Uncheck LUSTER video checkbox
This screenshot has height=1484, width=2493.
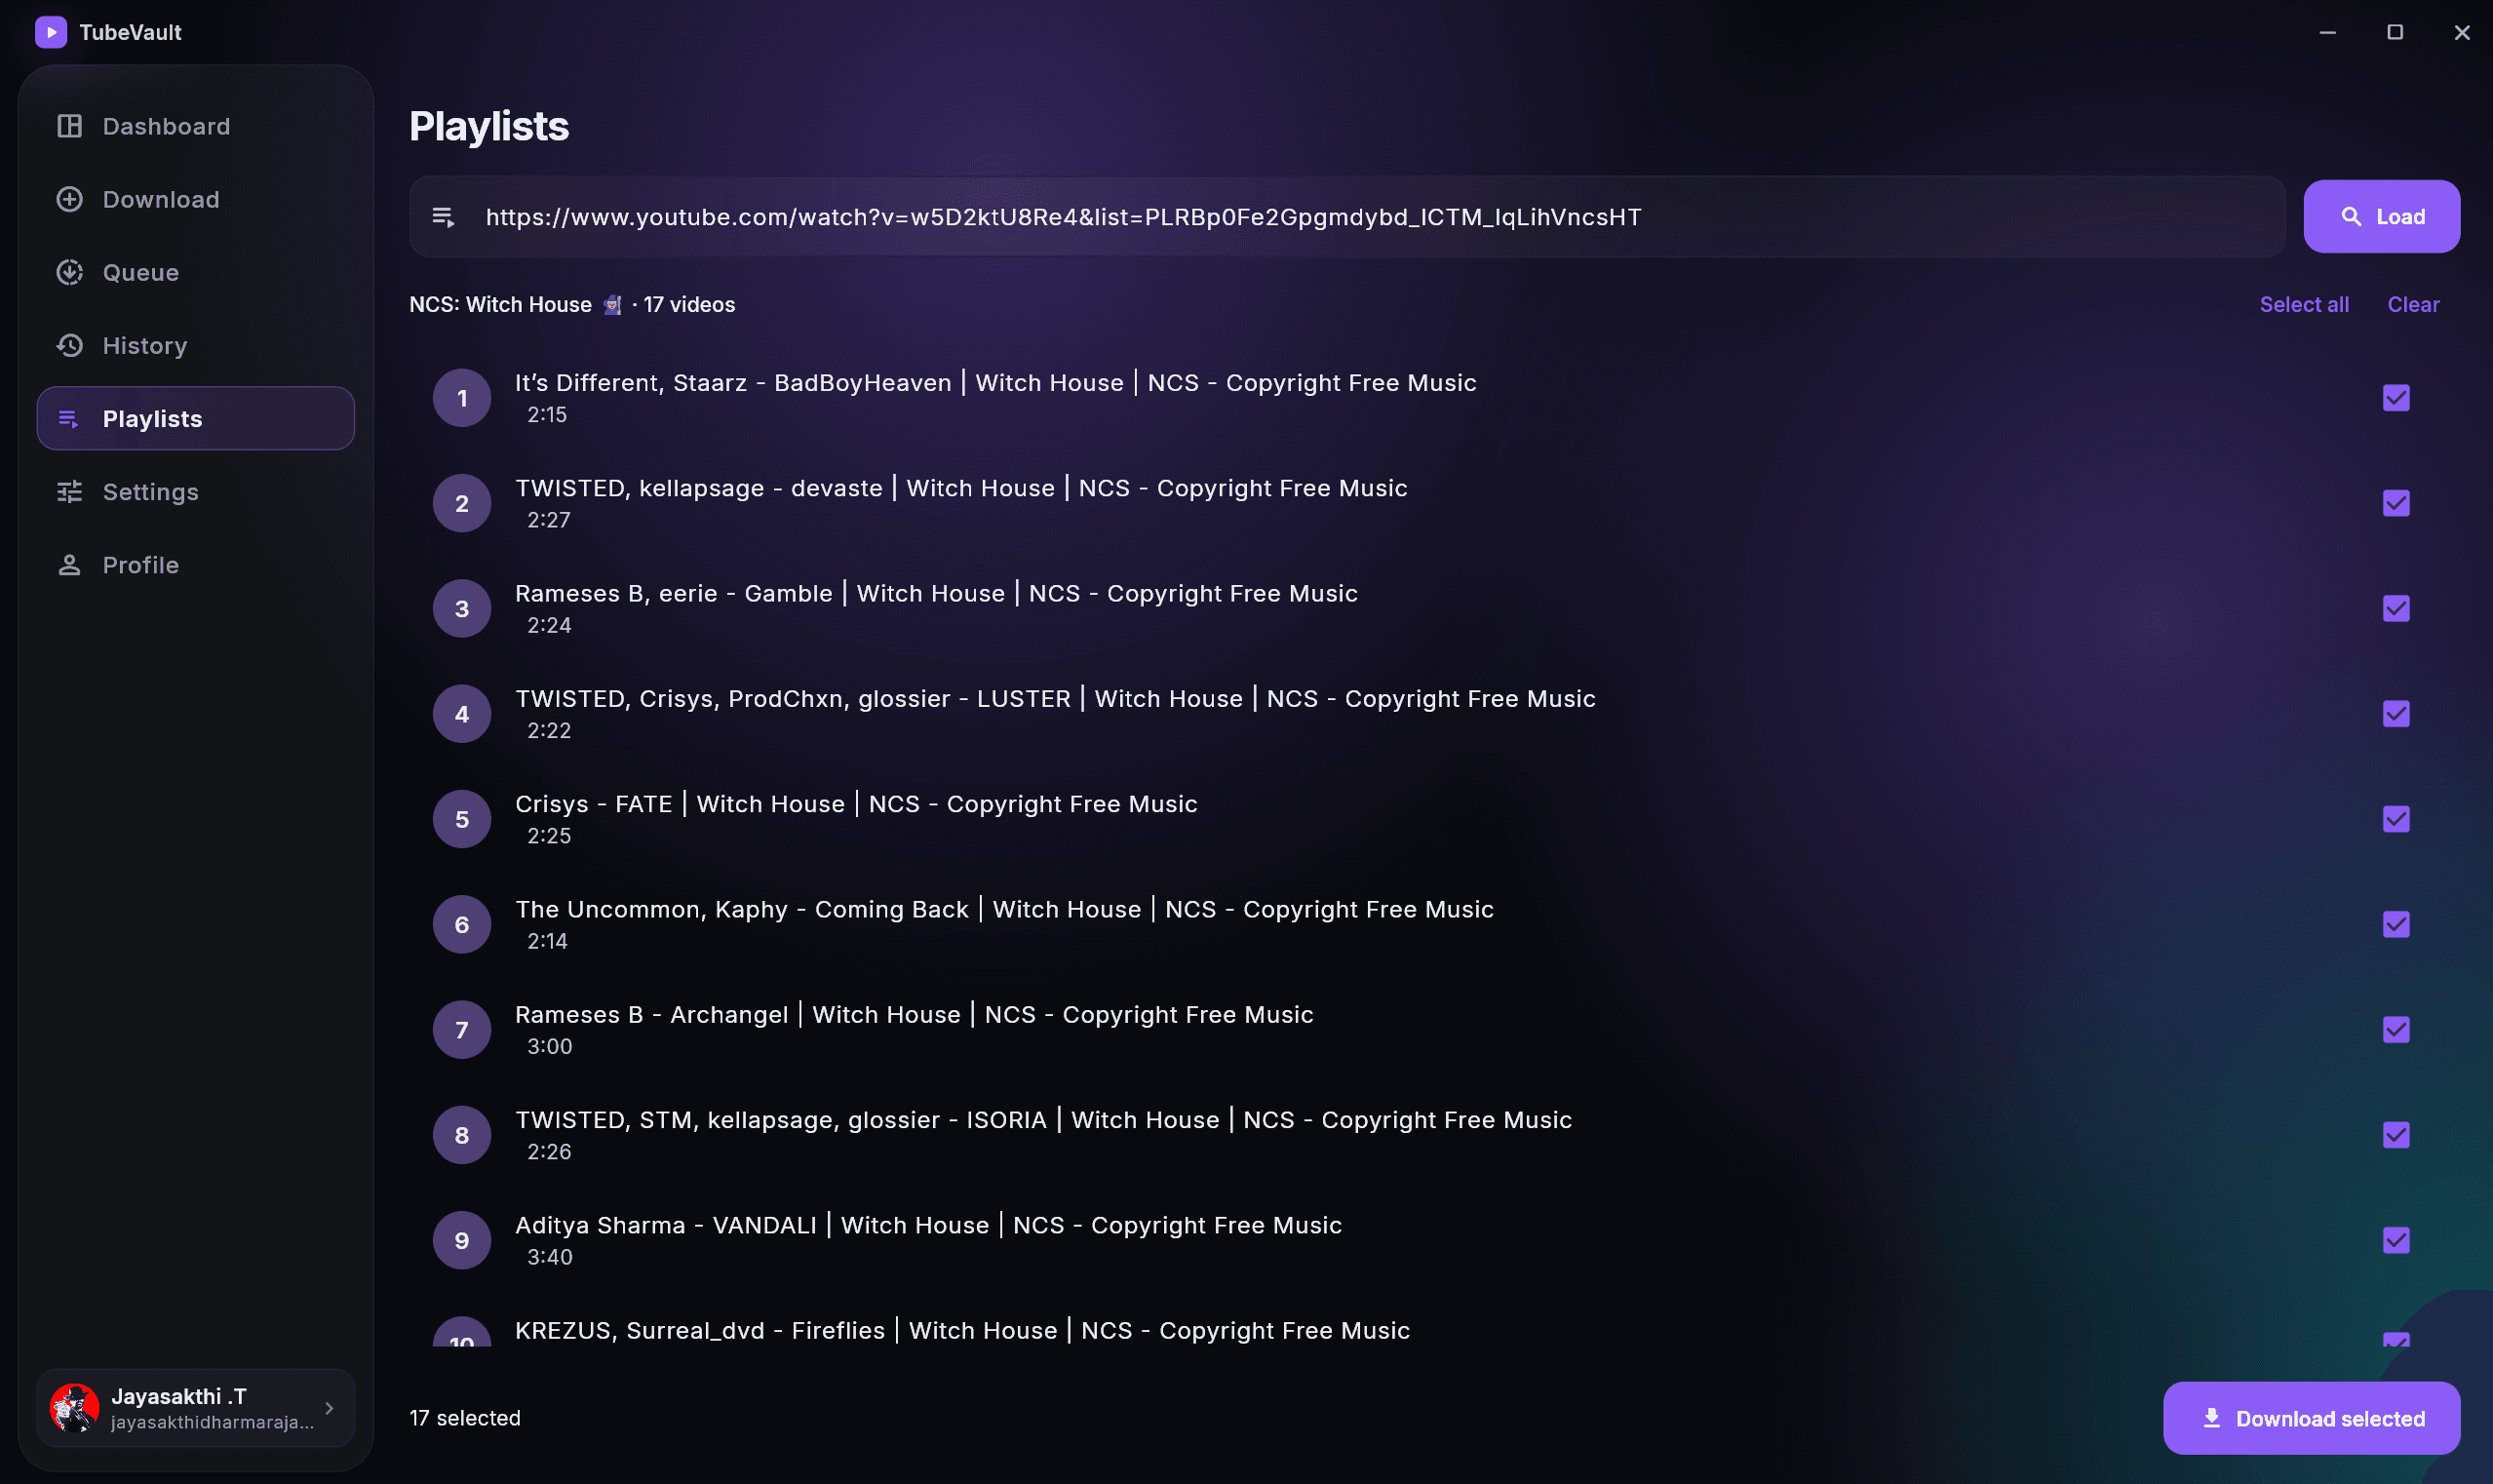[2396, 714]
